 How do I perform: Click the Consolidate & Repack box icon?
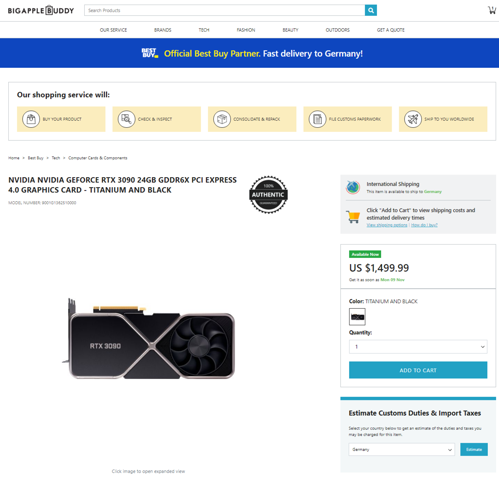click(222, 119)
